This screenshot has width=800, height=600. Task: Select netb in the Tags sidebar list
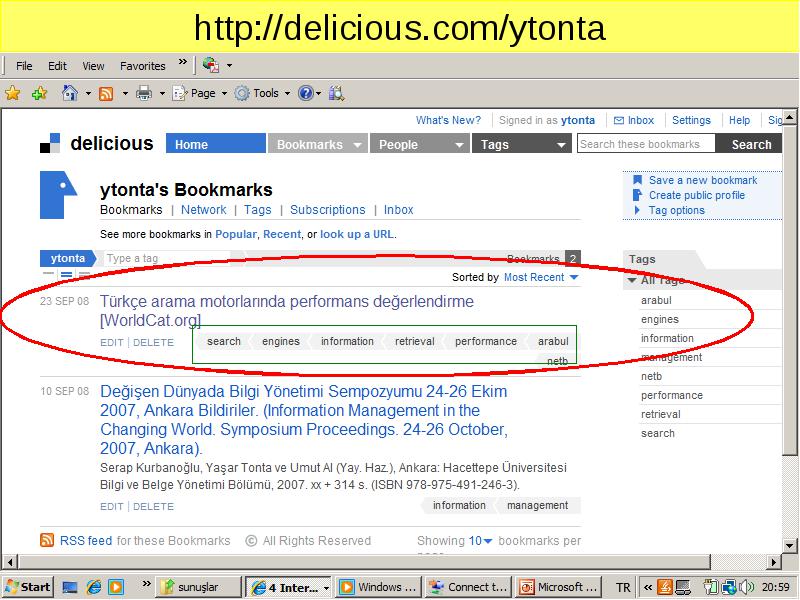point(652,376)
